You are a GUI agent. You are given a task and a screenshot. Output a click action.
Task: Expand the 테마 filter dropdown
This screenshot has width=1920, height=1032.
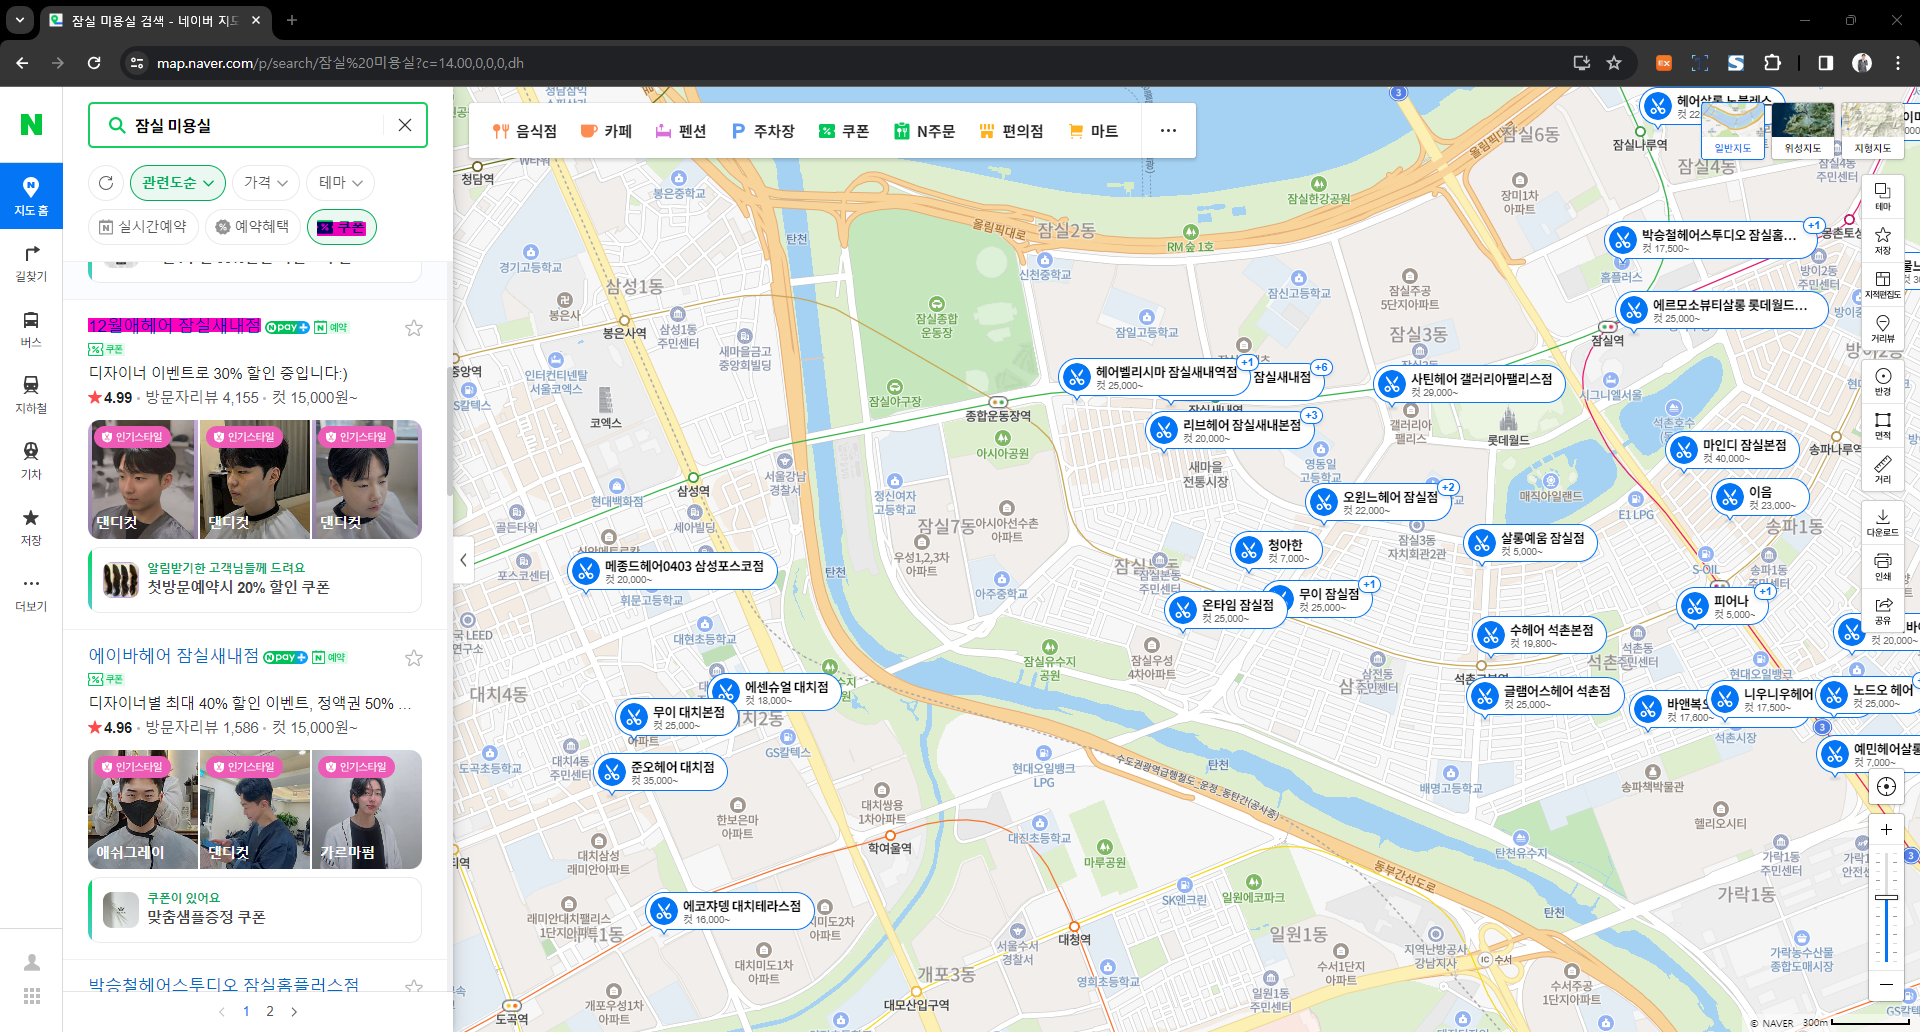click(341, 183)
